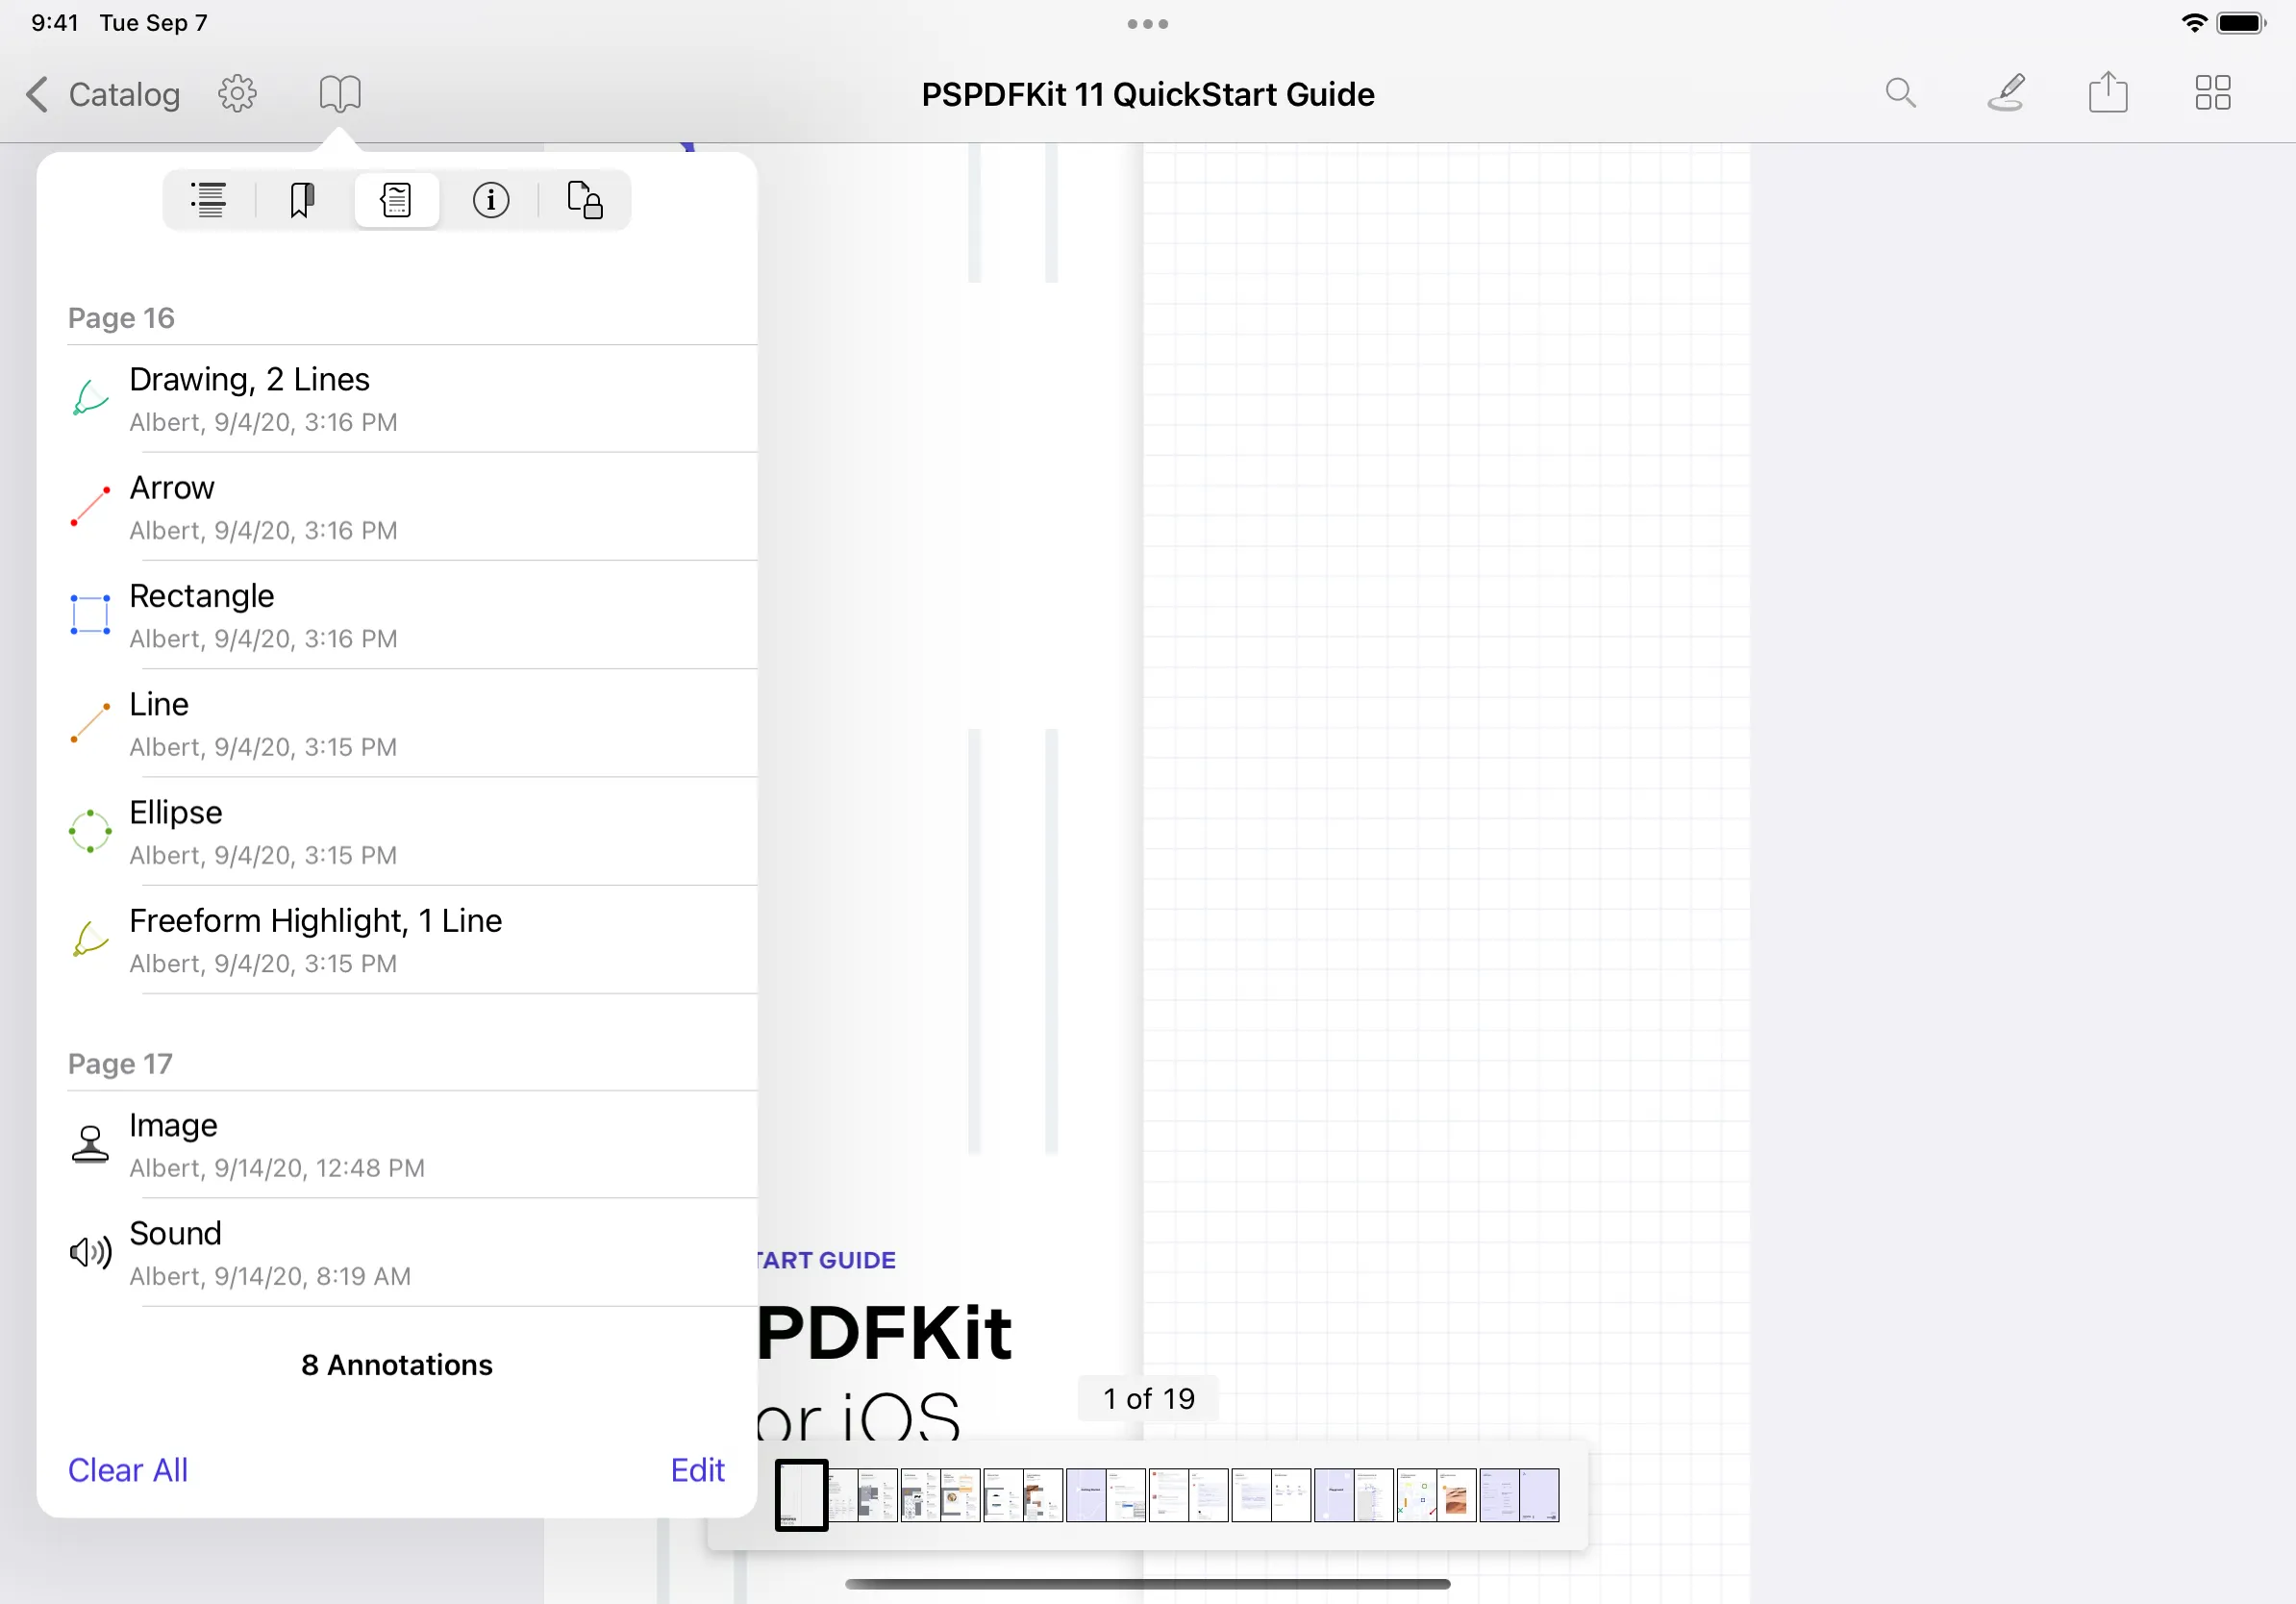This screenshot has height=1604, width=2296.
Task: Open the thumbnail grid view
Action: 2213,93
